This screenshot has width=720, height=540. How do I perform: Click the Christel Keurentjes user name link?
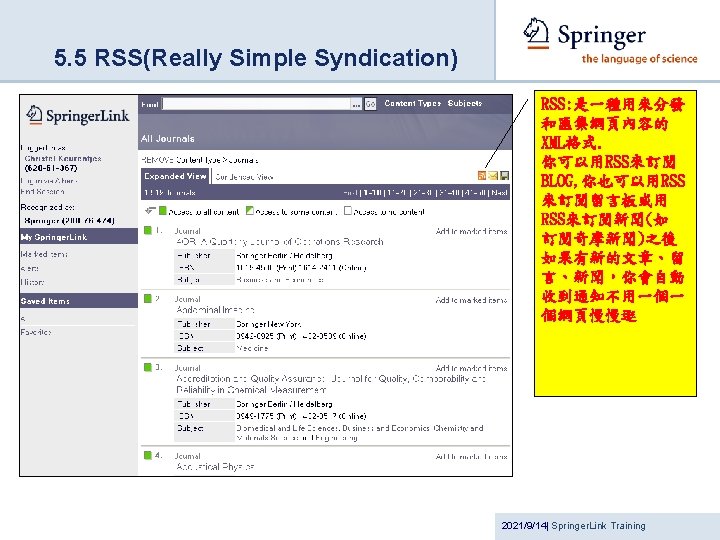(x=63, y=158)
